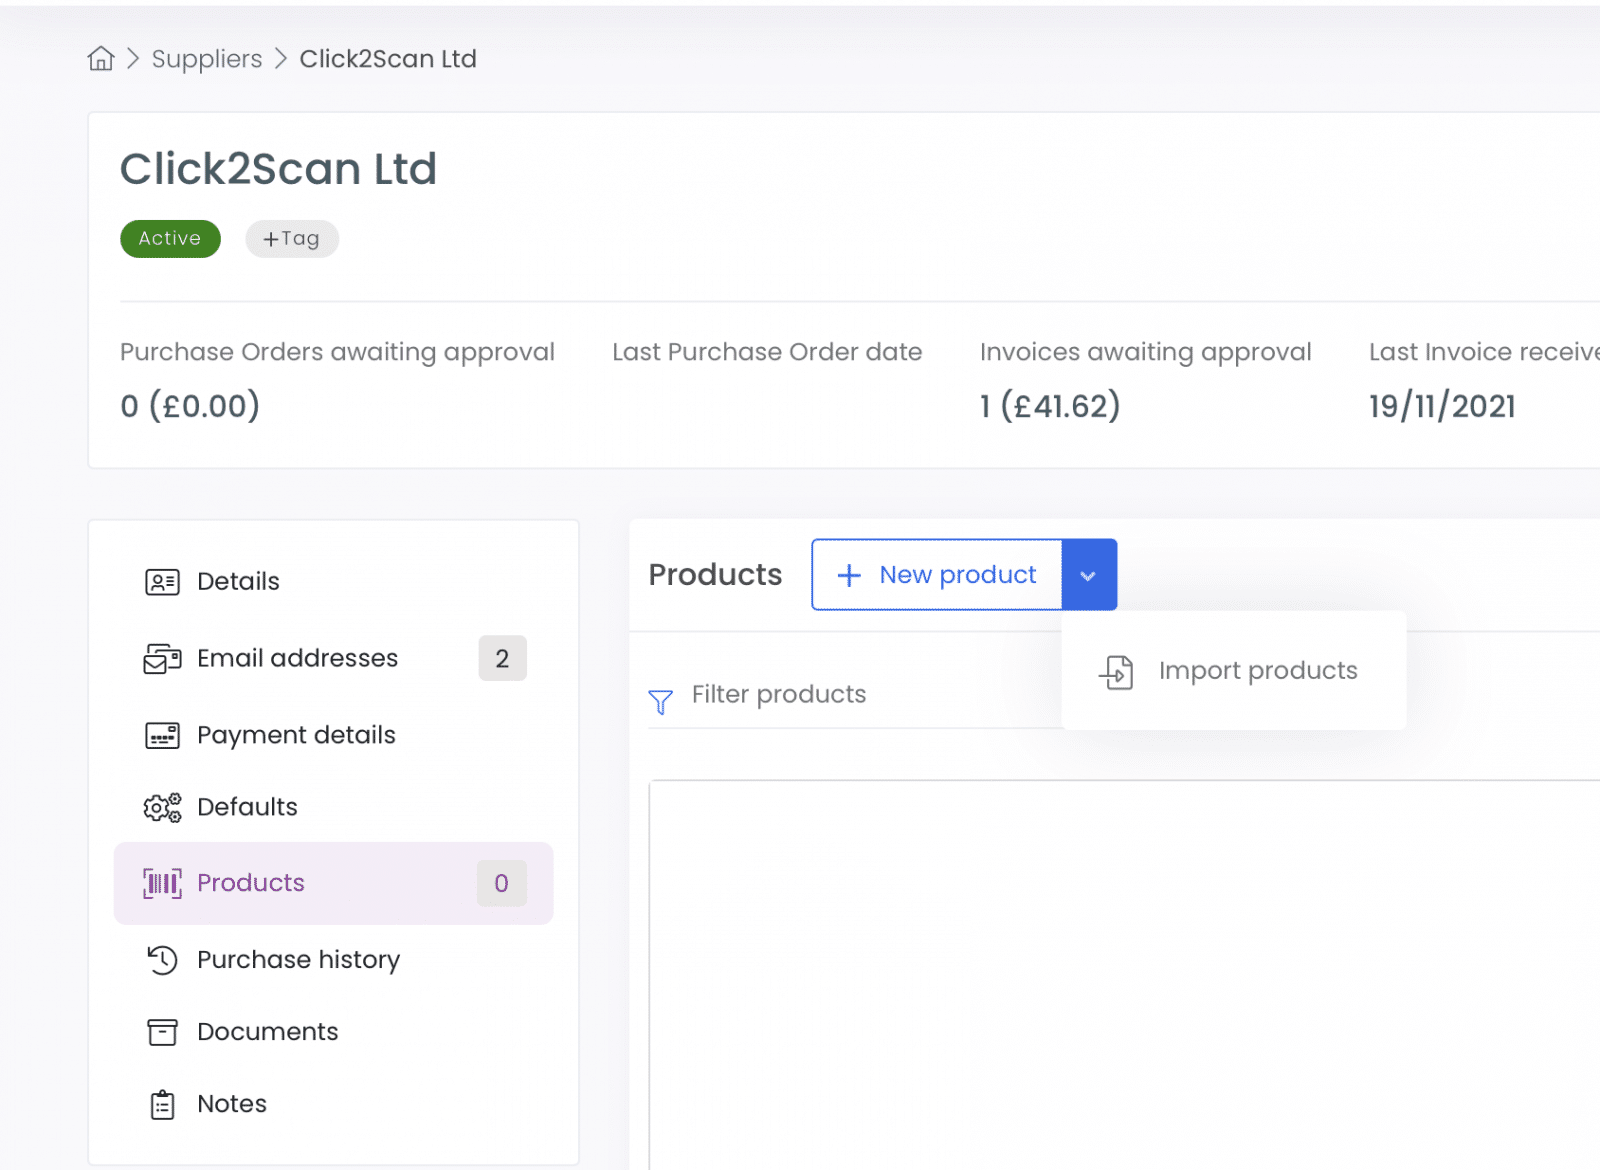Open the Suppliers breadcrumb link

coord(207,59)
